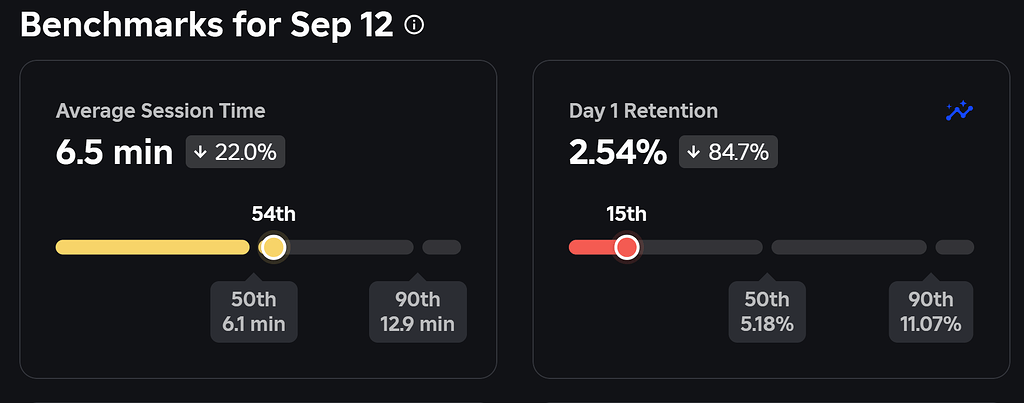Click the info icon beside Benchmarks title
Image resolution: width=1024 pixels, height=403 pixels.
point(414,26)
